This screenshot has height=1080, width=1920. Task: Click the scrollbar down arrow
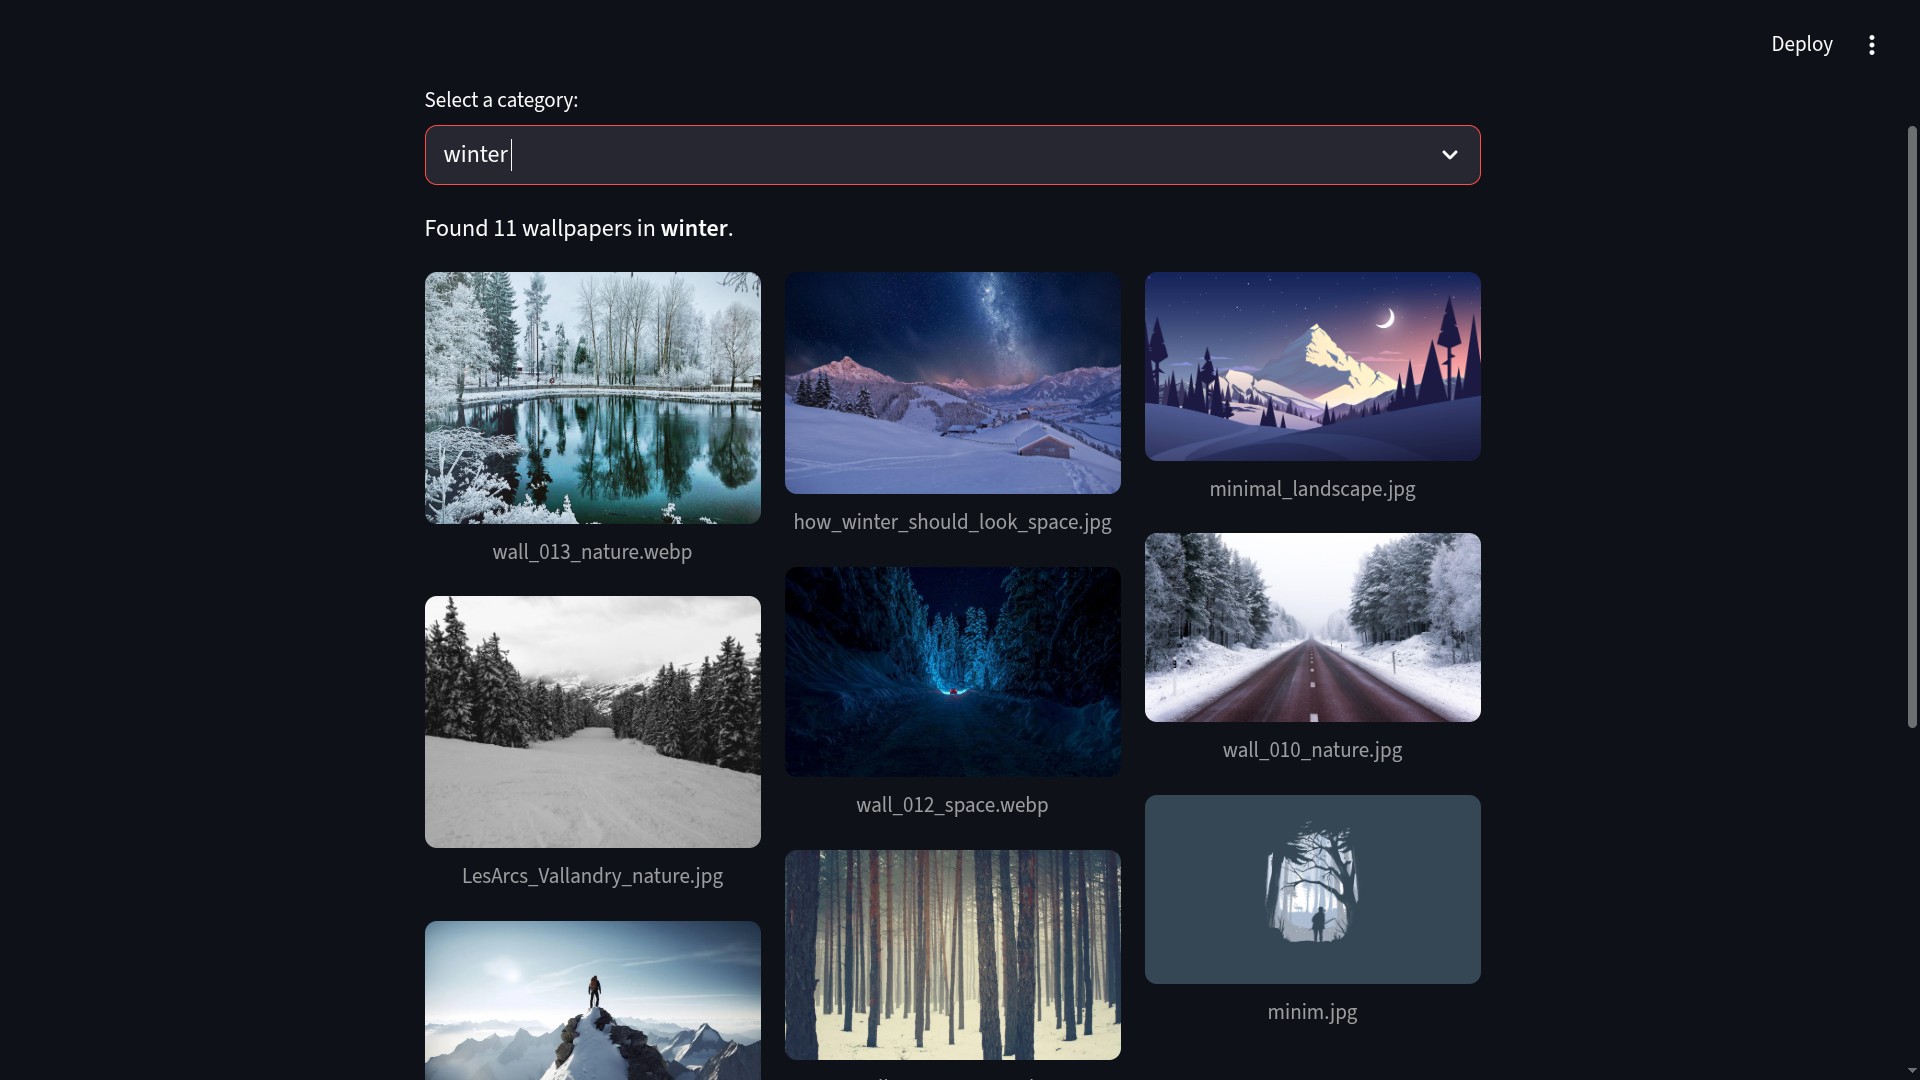pos(1911,1071)
